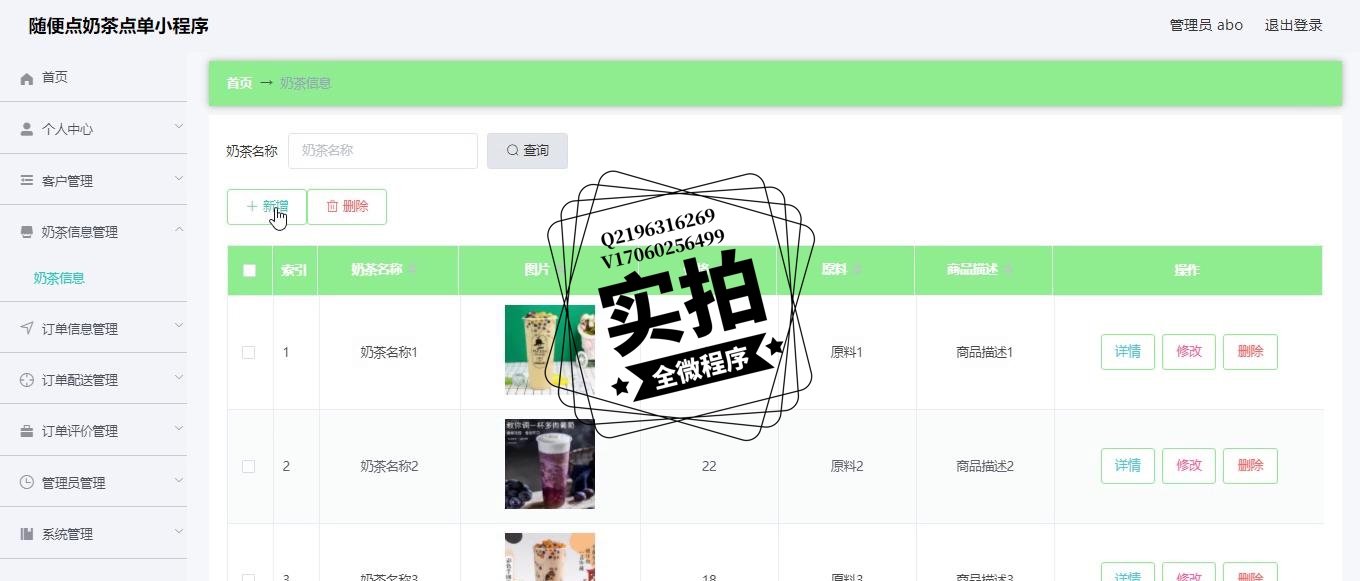
Task: Collapse the 奶茶信息管理 menu chevron
Action: [x=179, y=230]
